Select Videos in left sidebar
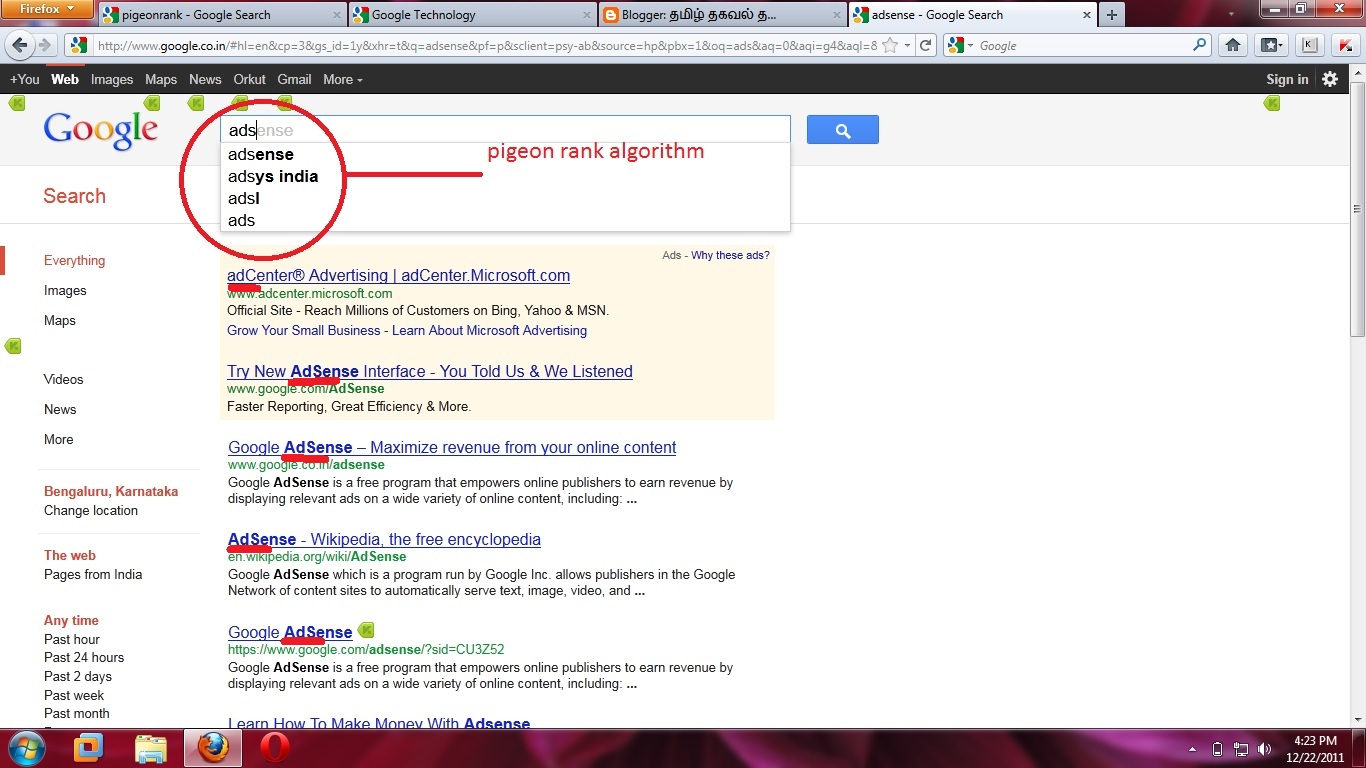Screen dimensions: 1366x768 click(x=64, y=379)
